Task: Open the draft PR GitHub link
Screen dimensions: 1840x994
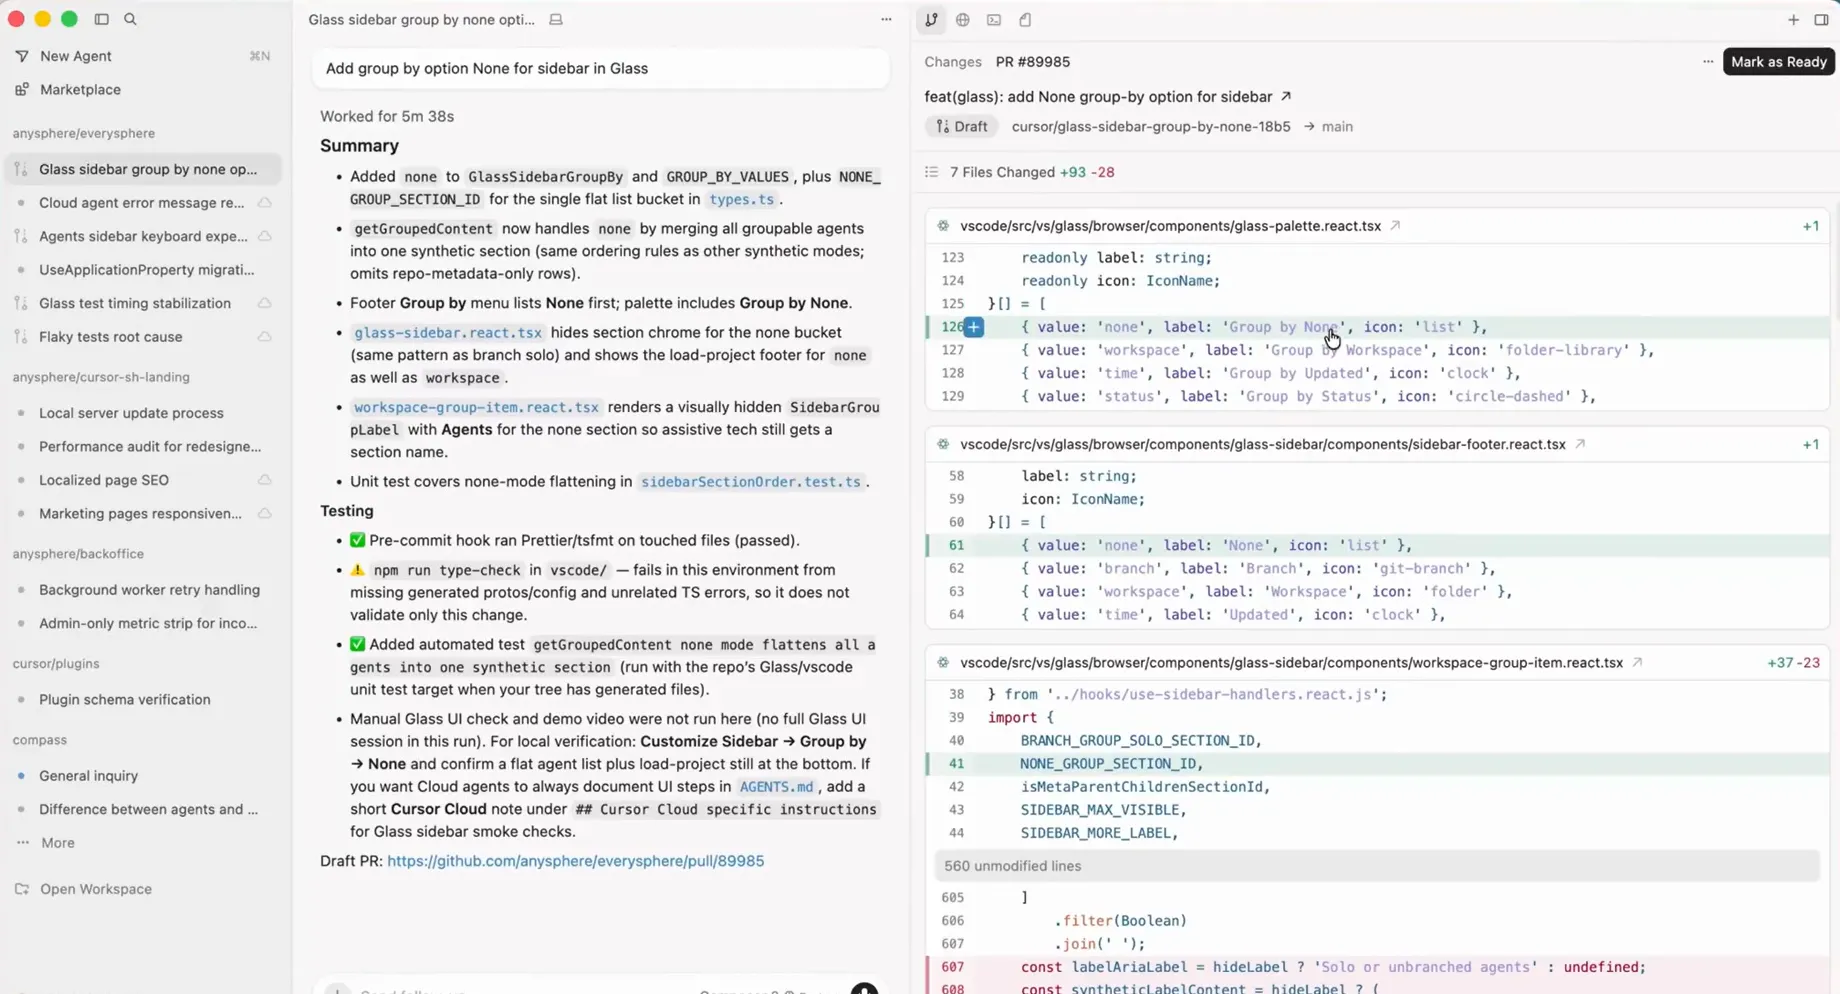Action: (575, 861)
